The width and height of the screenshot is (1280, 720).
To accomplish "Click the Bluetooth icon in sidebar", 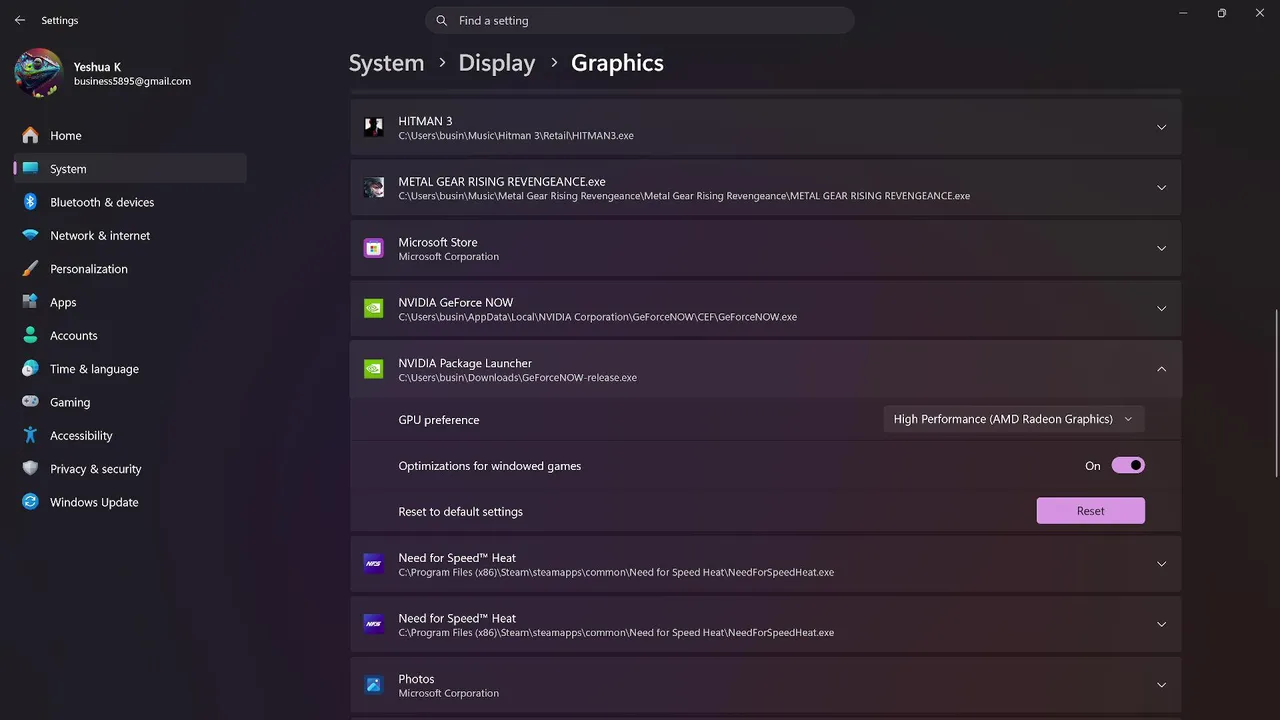I will (x=30, y=202).
